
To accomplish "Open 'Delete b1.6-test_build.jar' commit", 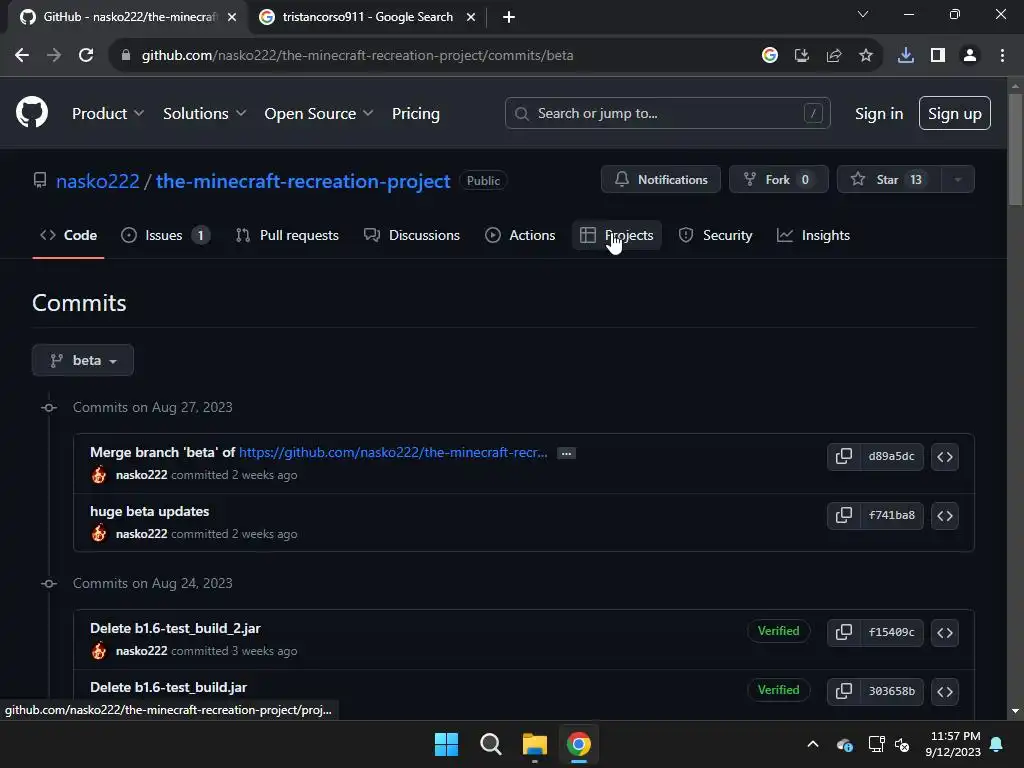I will point(168,687).
